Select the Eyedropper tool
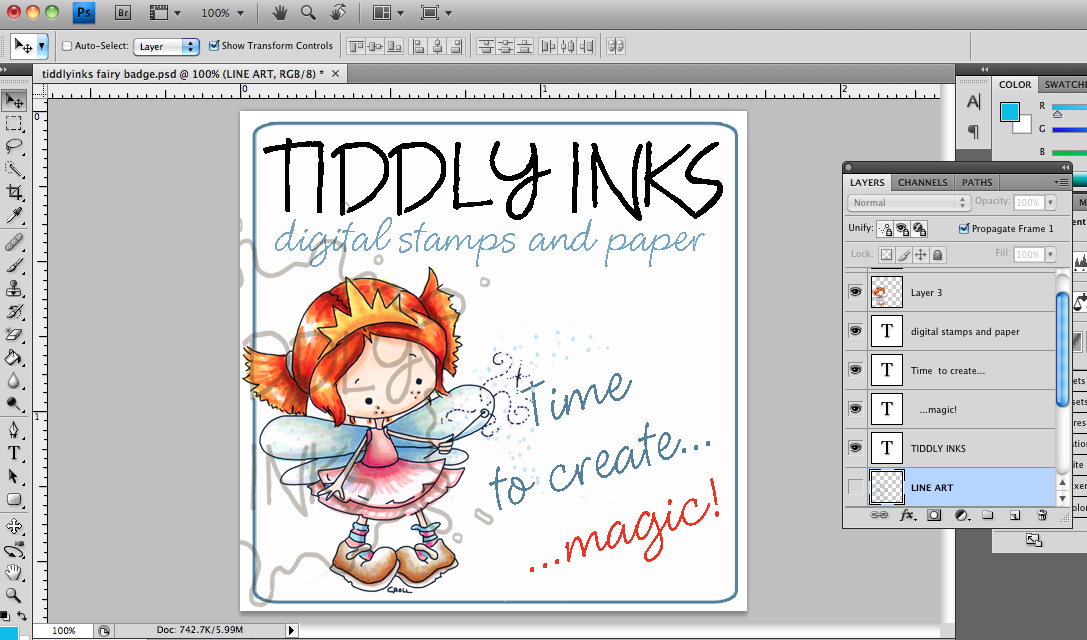This screenshot has height=640, width=1087. click(x=14, y=215)
